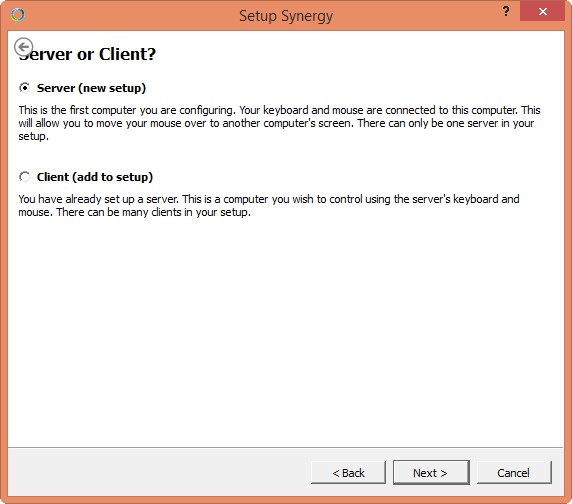This screenshot has height=504, width=572.
Task: Click the bold 'Server (new setup)' label text
Action: (x=91, y=88)
